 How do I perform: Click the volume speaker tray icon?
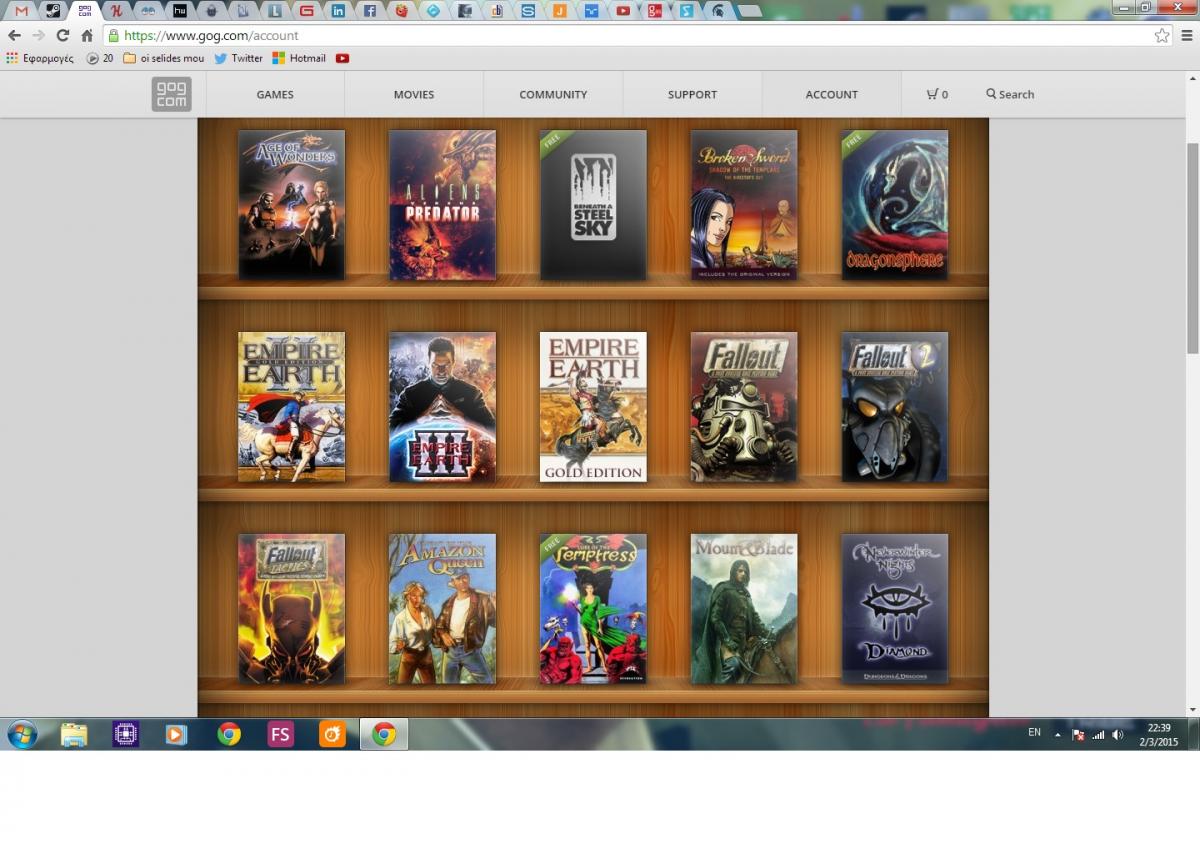1118,734
